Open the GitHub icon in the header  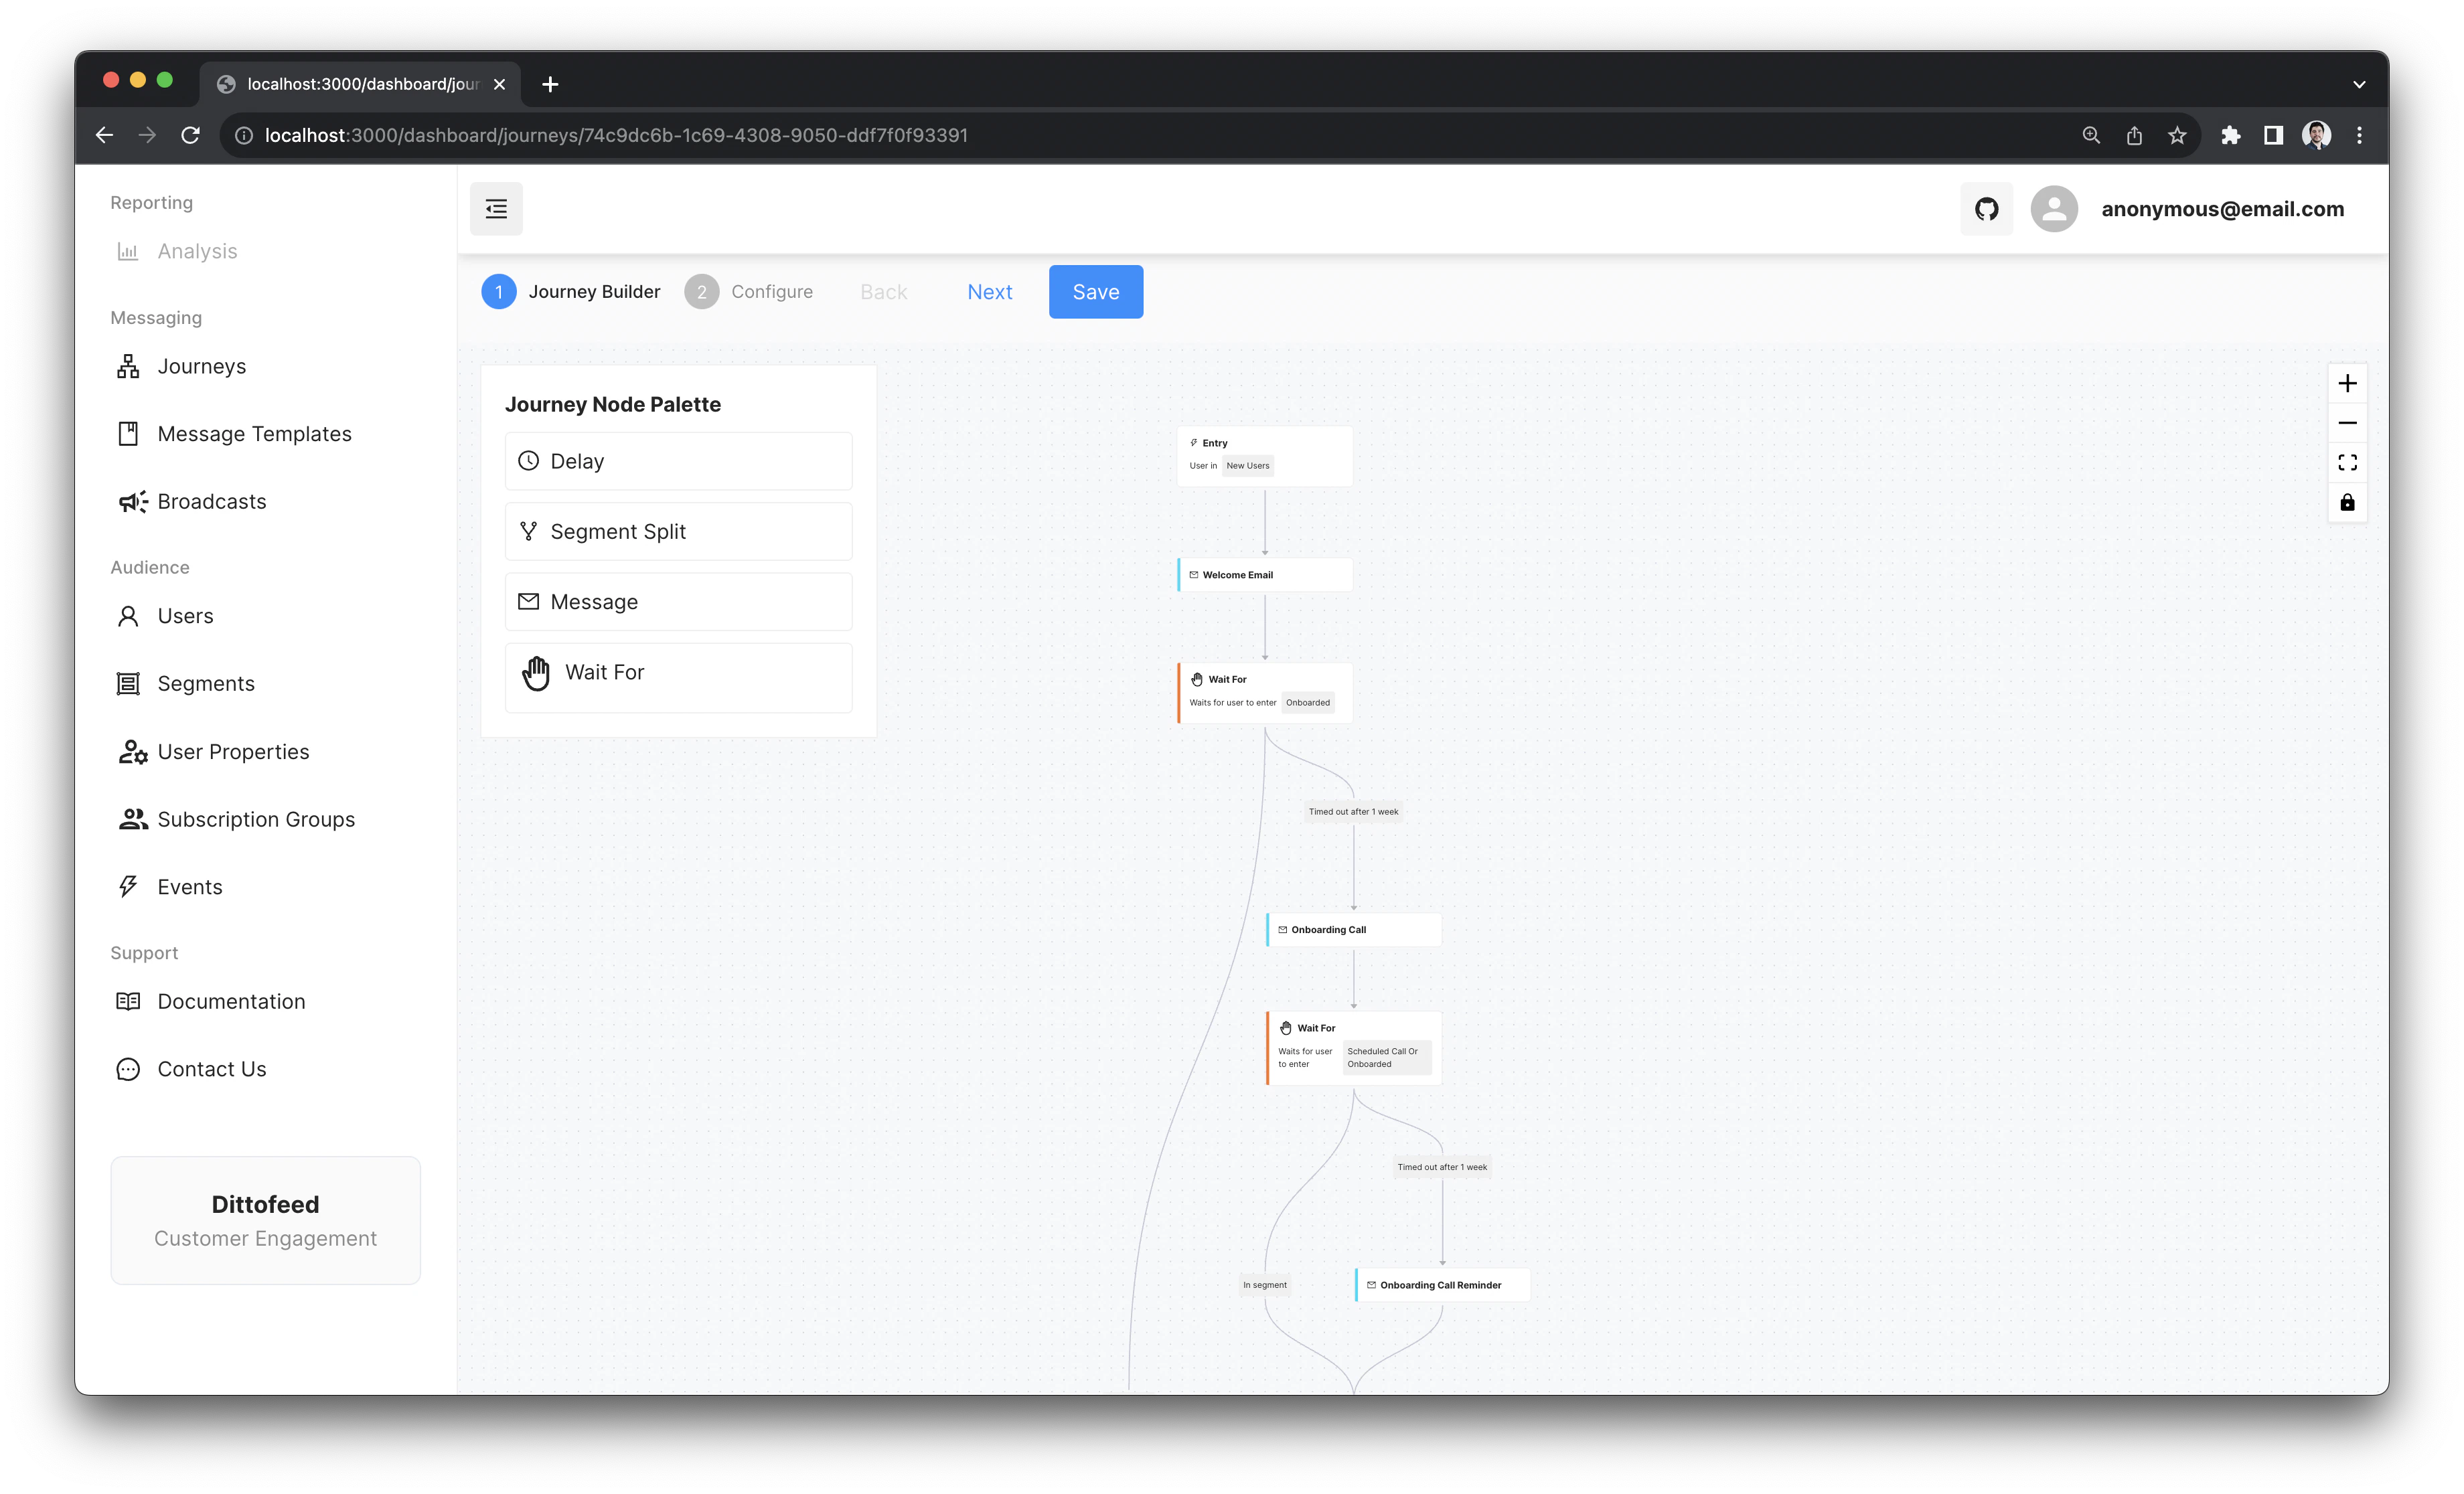[1986, 209]
